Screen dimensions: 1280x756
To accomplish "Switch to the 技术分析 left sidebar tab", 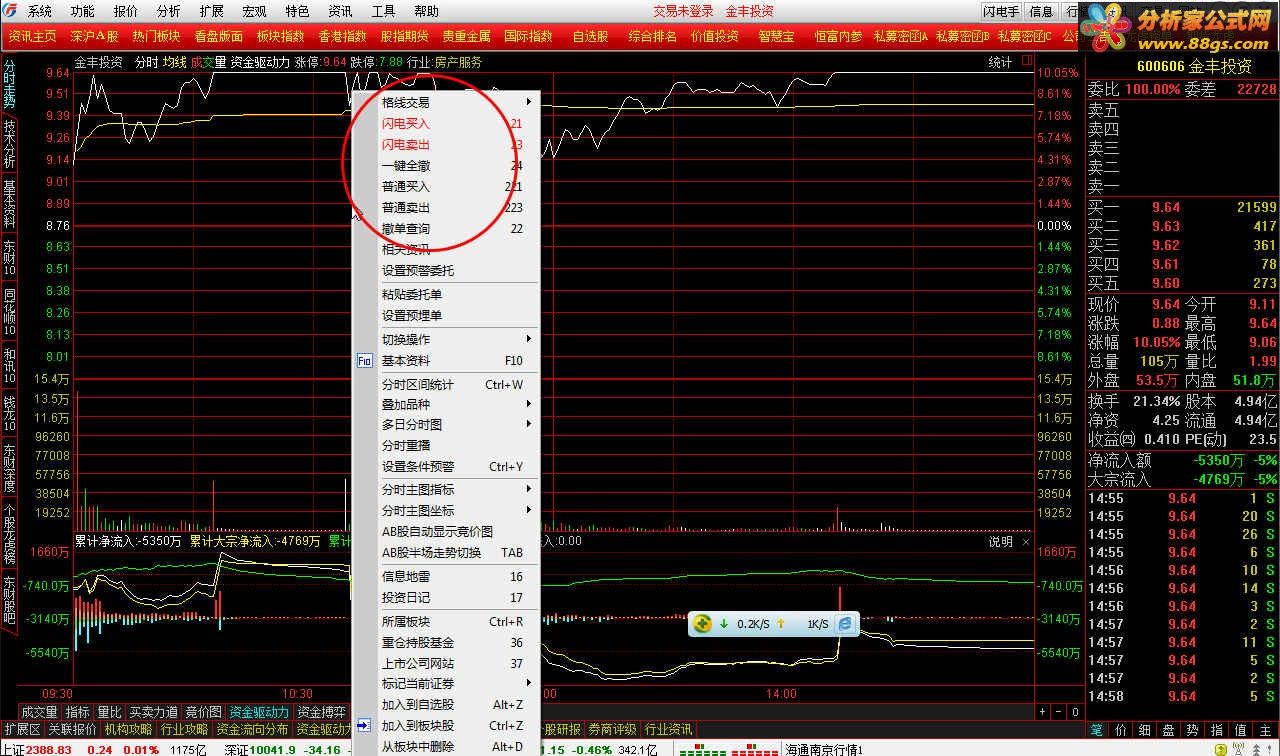I will 9,146.
